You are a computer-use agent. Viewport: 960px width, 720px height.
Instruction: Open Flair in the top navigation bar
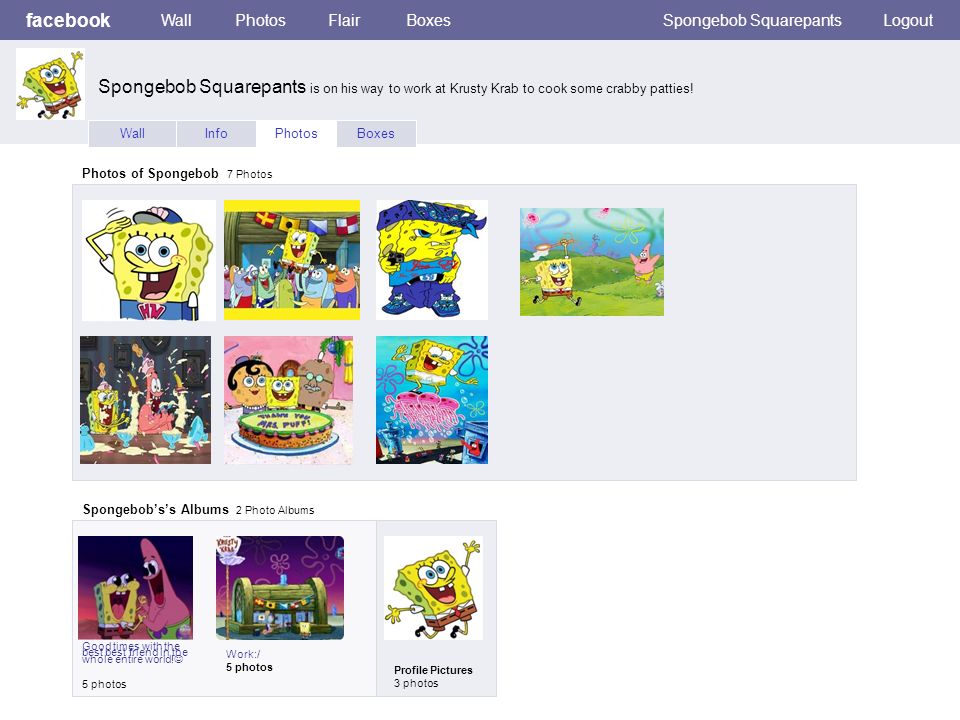coord(344,20)
